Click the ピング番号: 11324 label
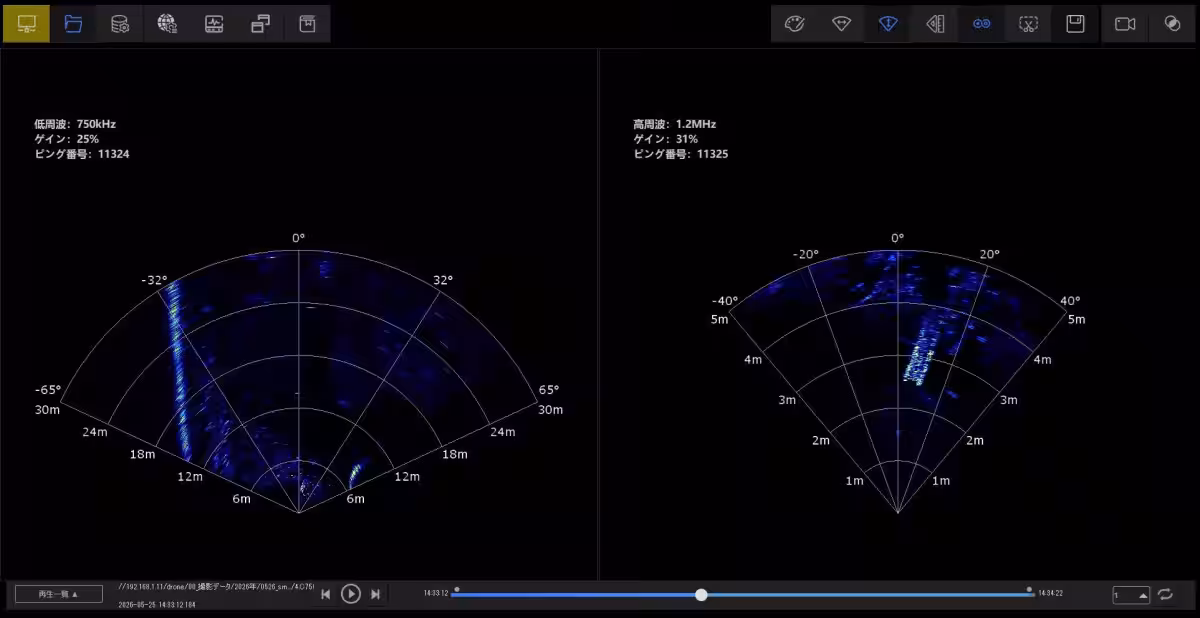 coord(82,154)
